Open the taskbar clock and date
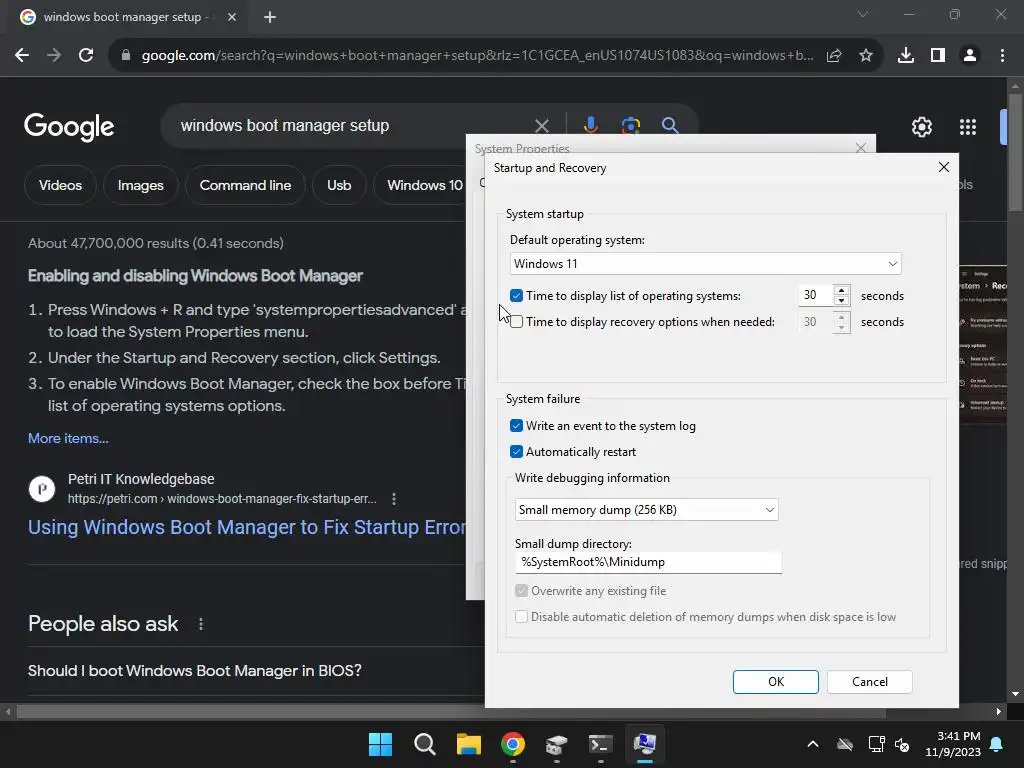This screenshot has height=768, width=1024. pos(953,744)
